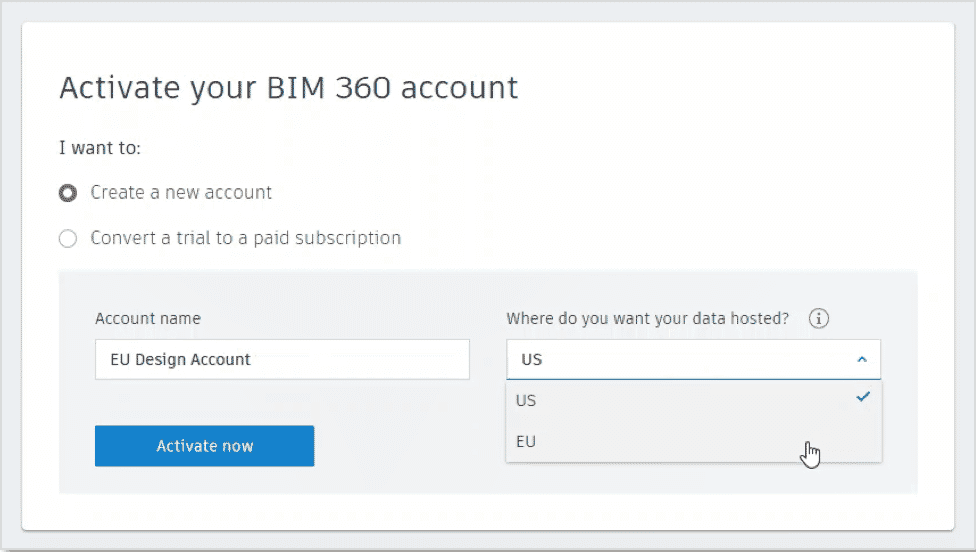This screenshot has width=976, height=552.
Task: Collapse the dropdown using the chevron arrow
Action: point(862,360)
